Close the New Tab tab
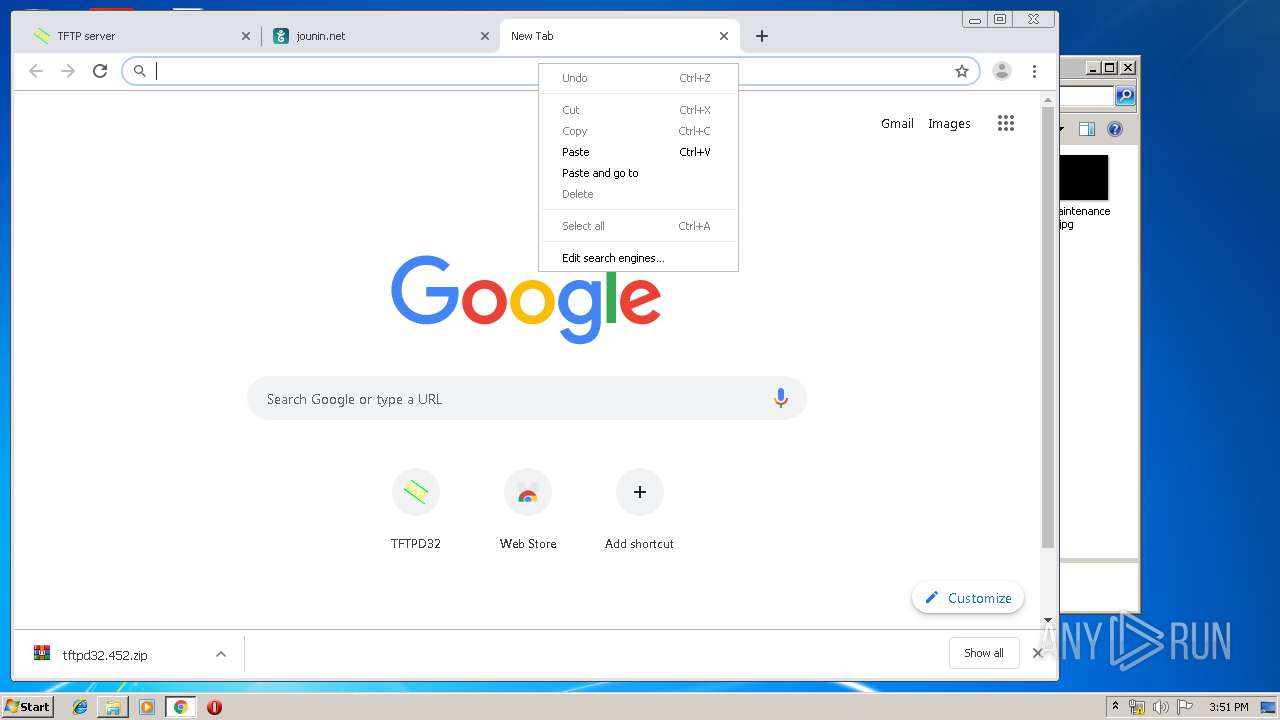 coord(724,36)
